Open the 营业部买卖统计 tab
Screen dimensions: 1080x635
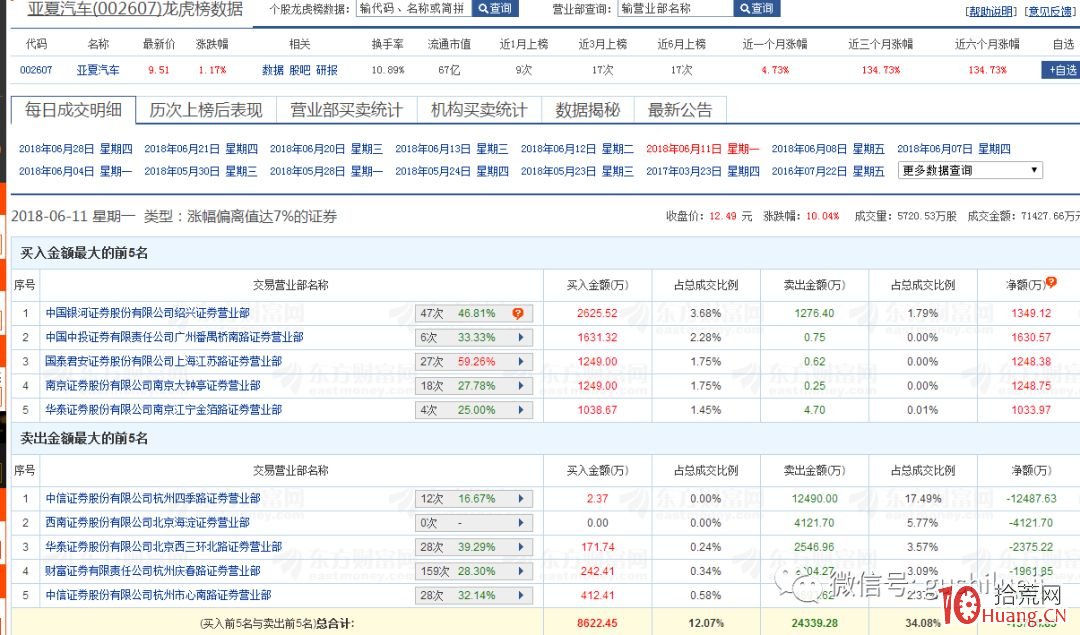[346, 110]
